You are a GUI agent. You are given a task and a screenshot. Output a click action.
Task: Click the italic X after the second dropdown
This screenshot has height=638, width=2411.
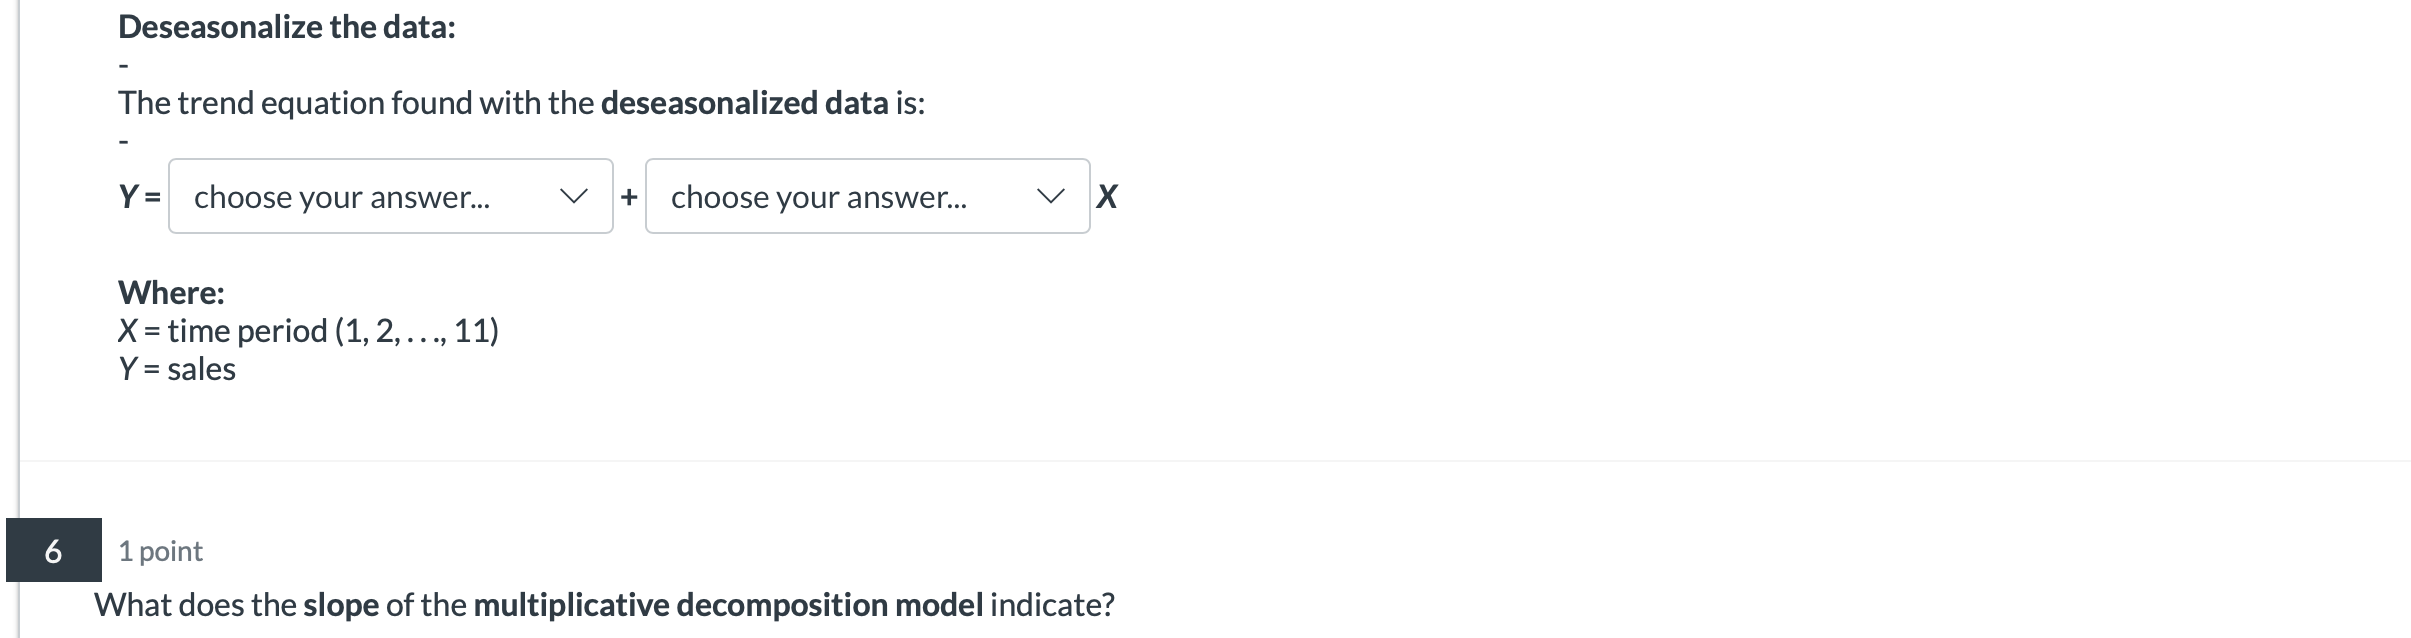tap(1106, 197)
